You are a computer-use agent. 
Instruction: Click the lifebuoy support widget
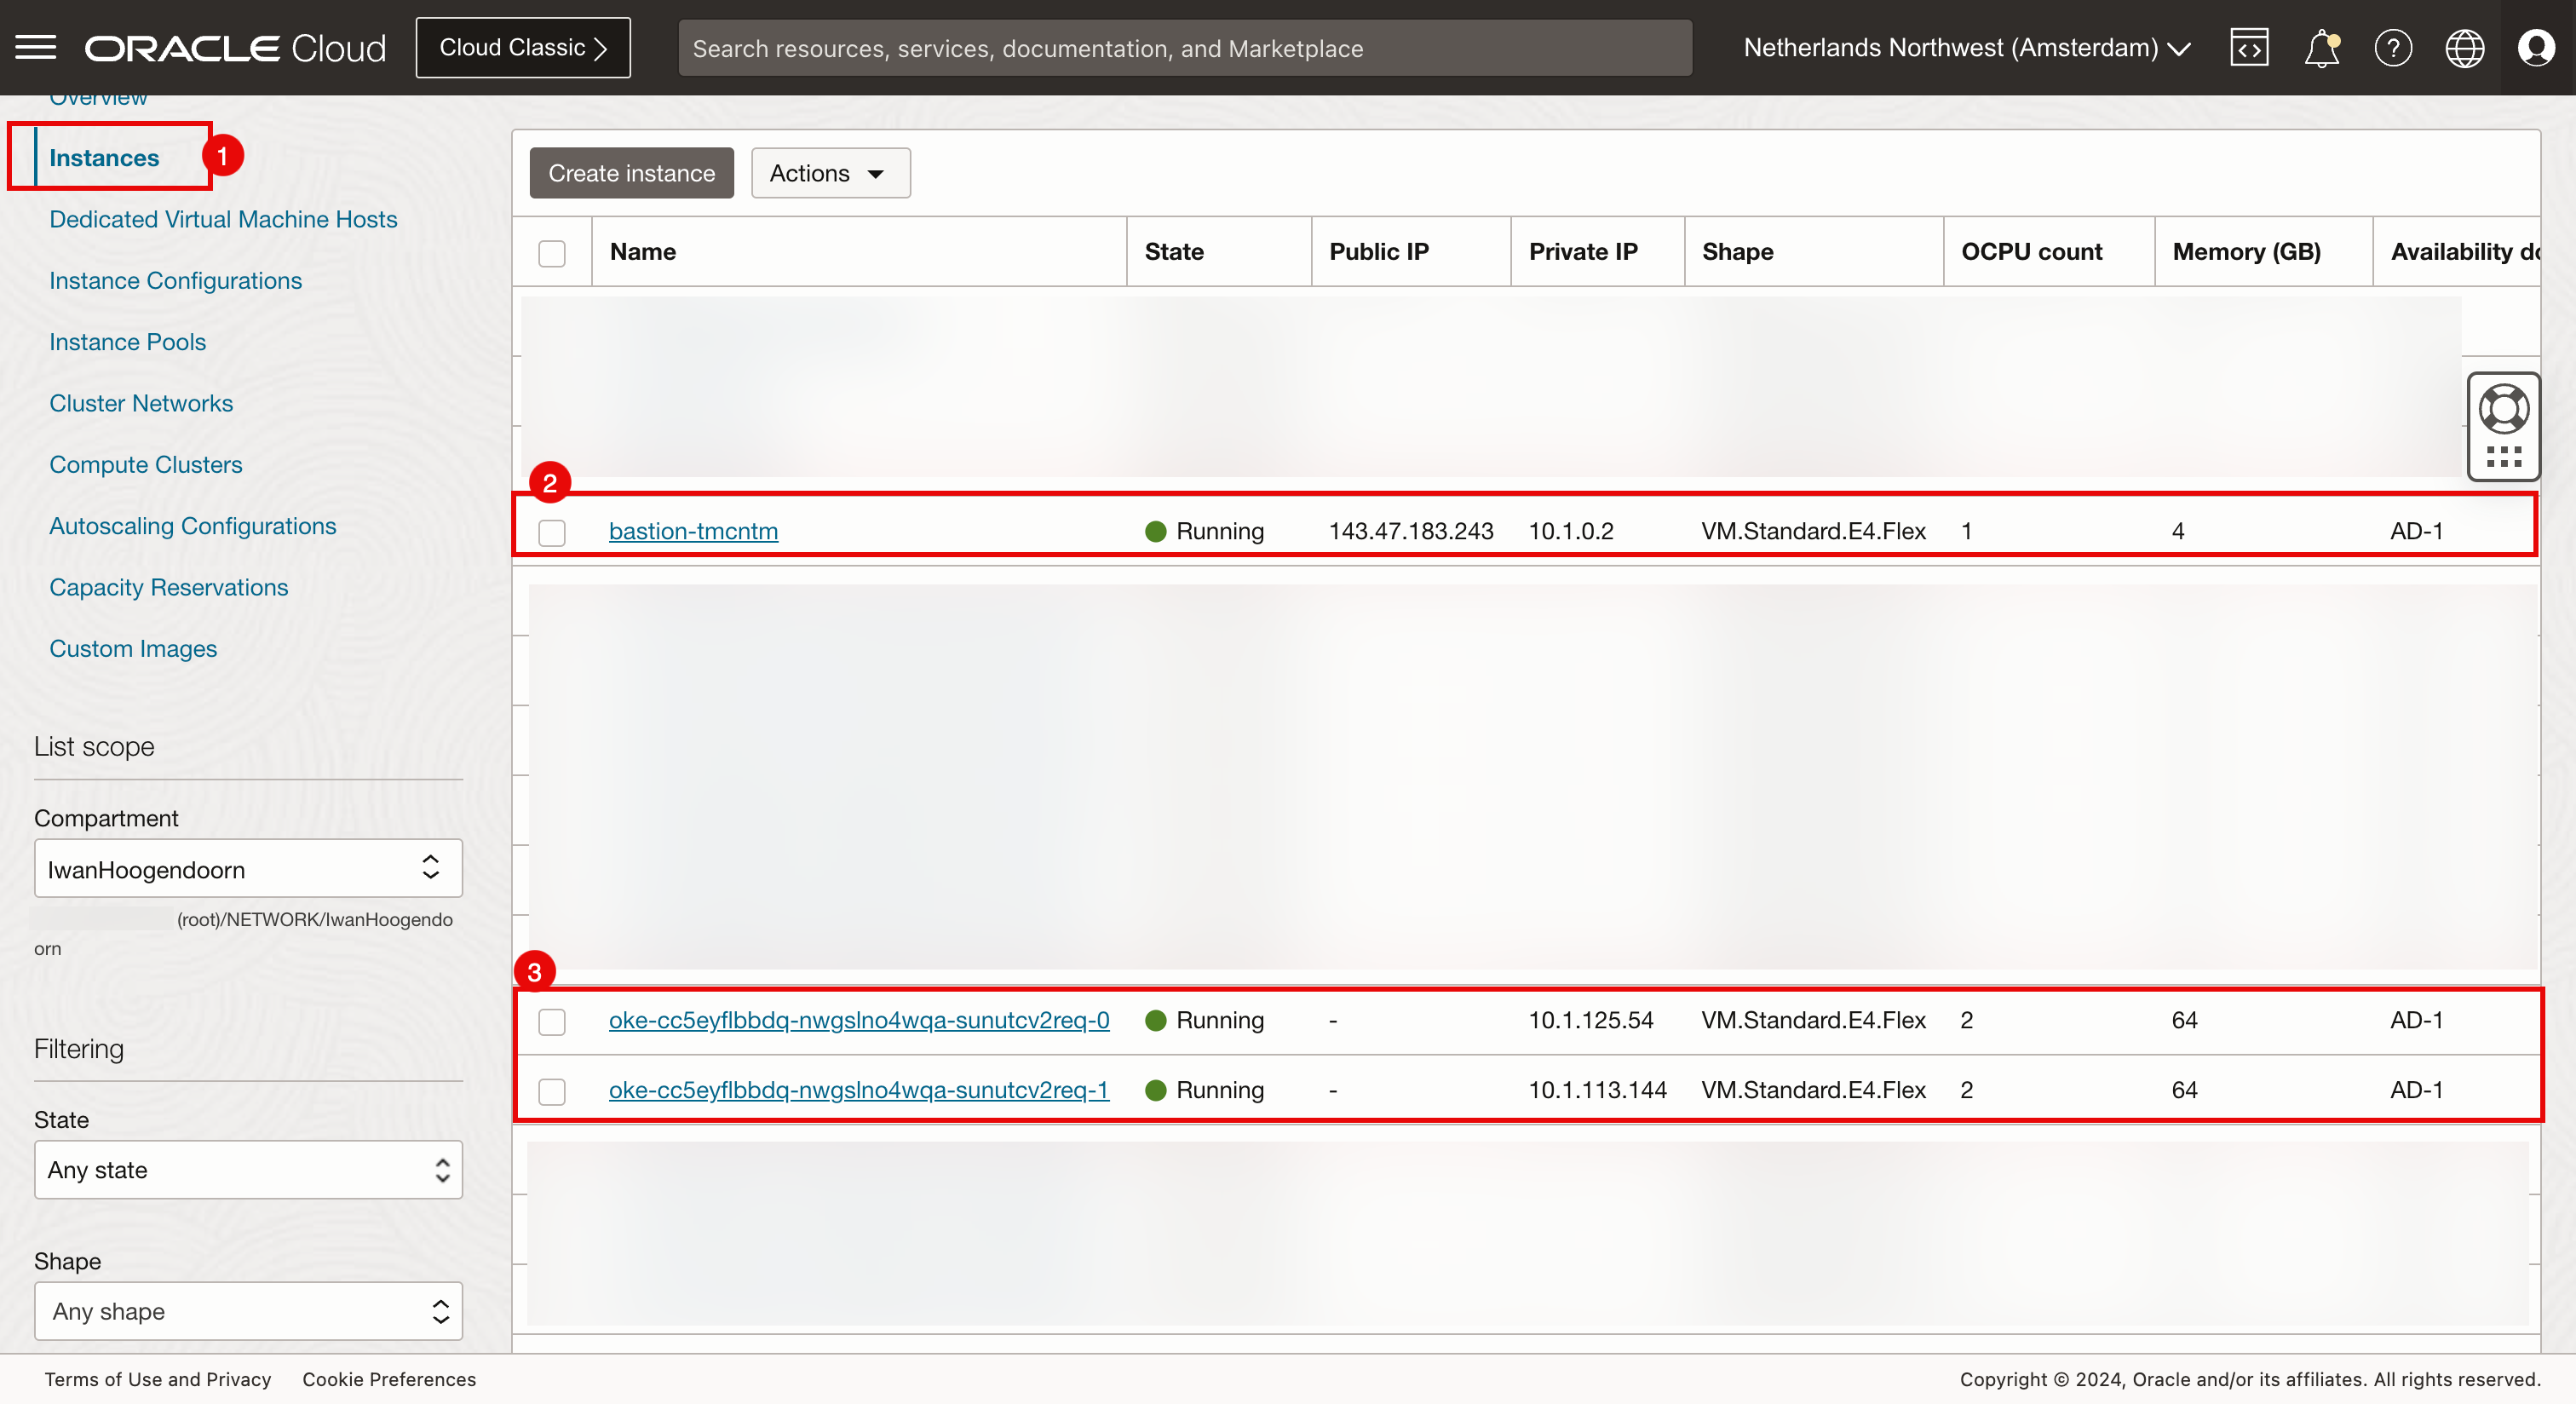pyautogui.click(x=2503, y=409)
